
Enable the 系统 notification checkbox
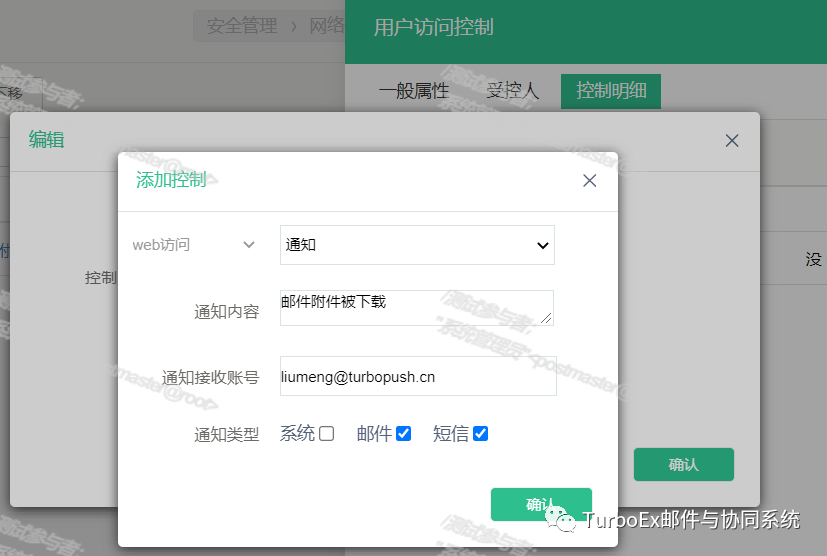tap(326, 434)
